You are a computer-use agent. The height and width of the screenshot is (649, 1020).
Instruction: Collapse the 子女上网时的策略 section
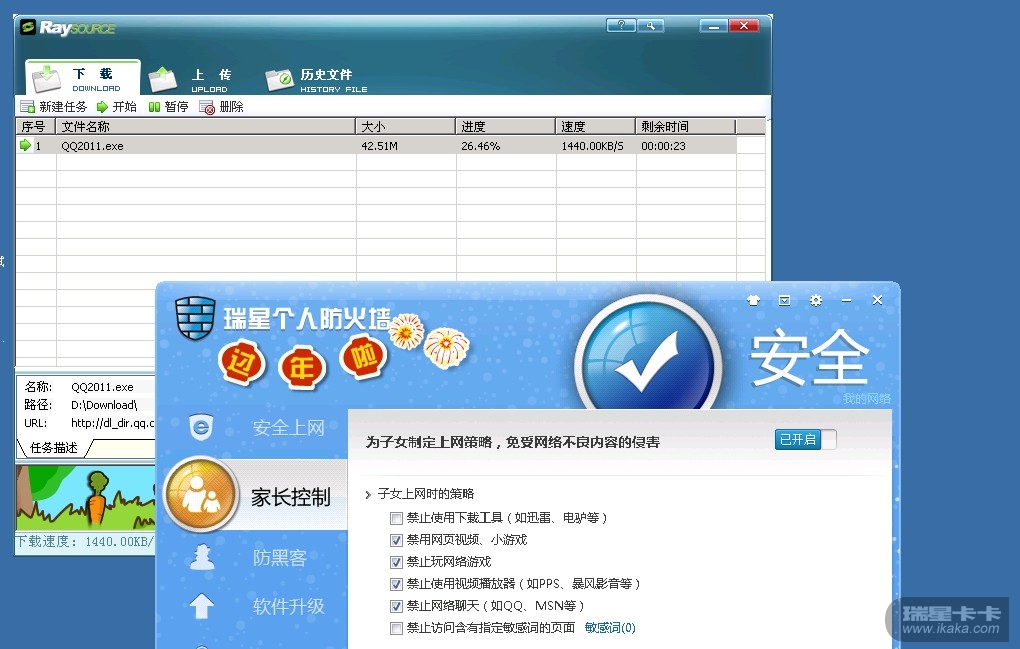click(x=368, y=494)
